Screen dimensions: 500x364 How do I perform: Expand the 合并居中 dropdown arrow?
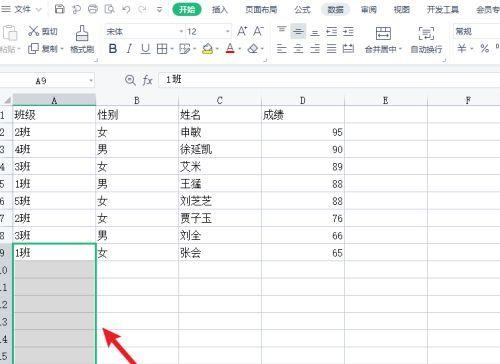pos(400,49)
